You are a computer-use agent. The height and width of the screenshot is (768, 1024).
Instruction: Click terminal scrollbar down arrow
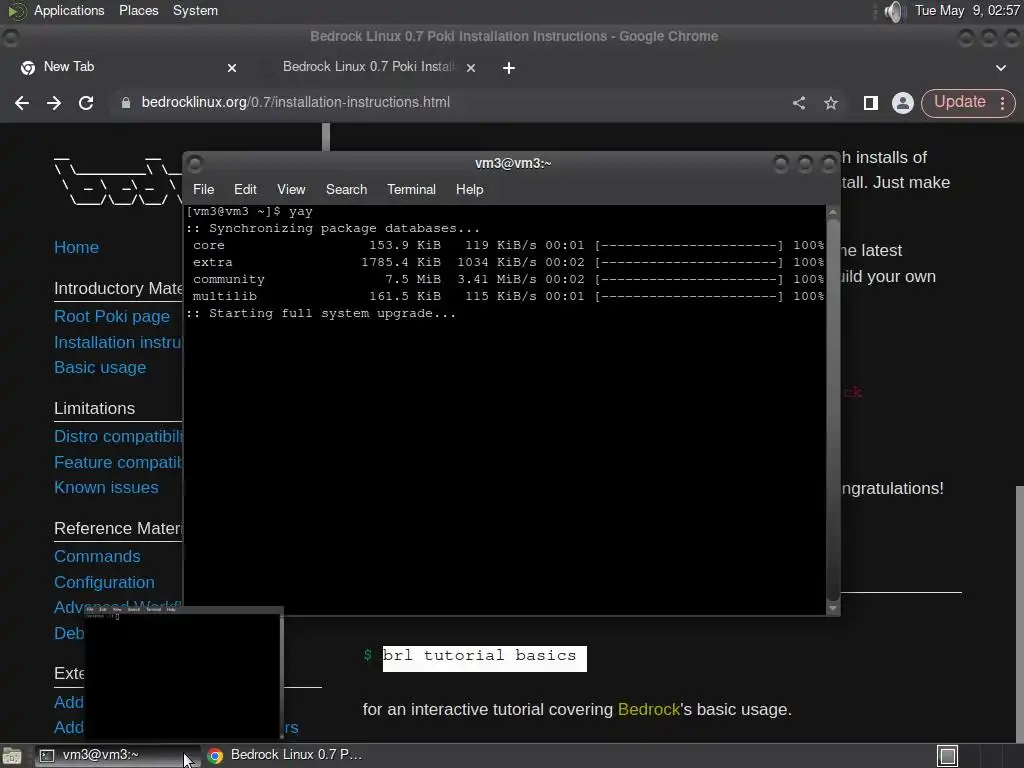pyautogui.click(x=833, y=609)
